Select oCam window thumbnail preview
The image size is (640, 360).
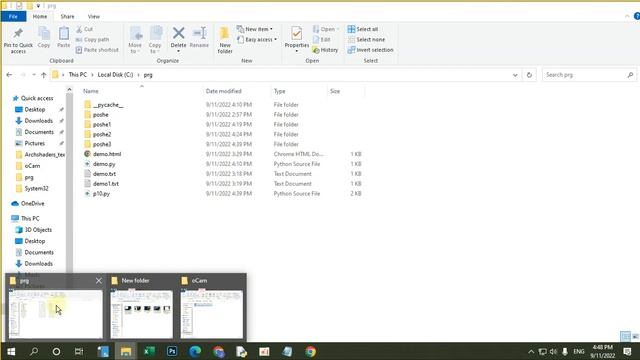(x=211, y=314)
